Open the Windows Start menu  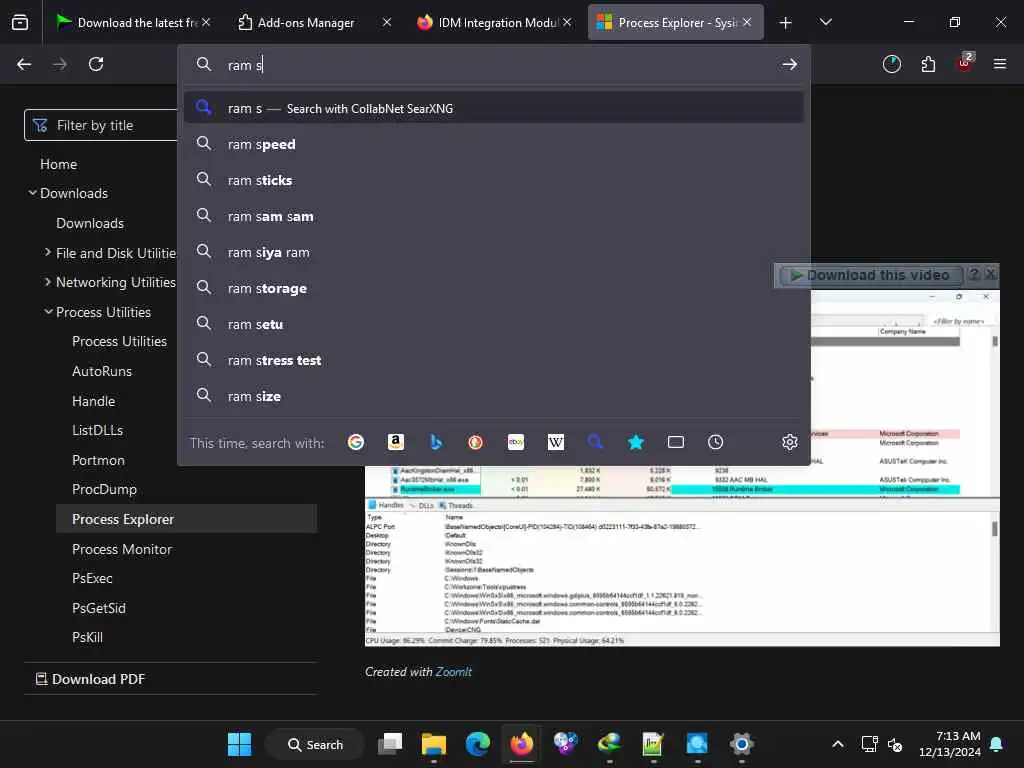(239, 744)
